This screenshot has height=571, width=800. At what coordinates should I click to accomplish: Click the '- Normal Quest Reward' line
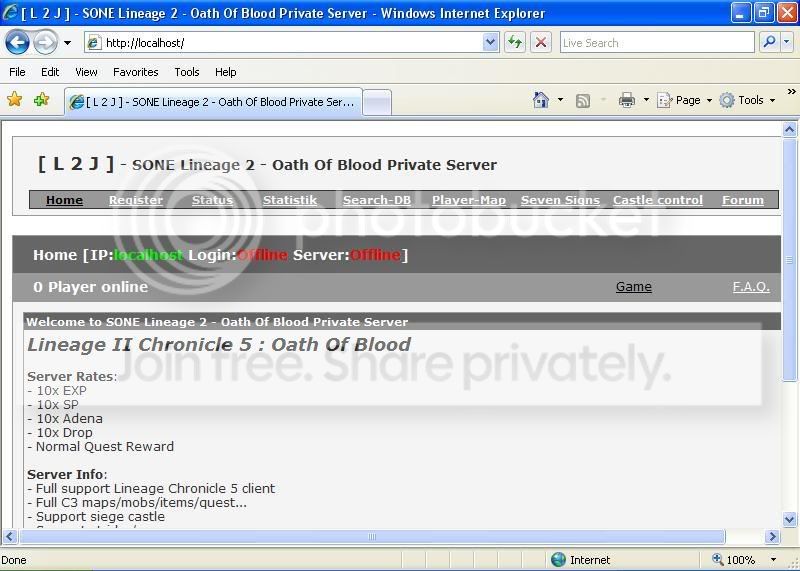point(101,446)
